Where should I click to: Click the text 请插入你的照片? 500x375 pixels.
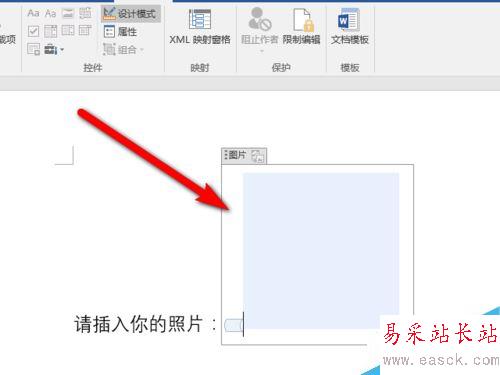[138, 324]
